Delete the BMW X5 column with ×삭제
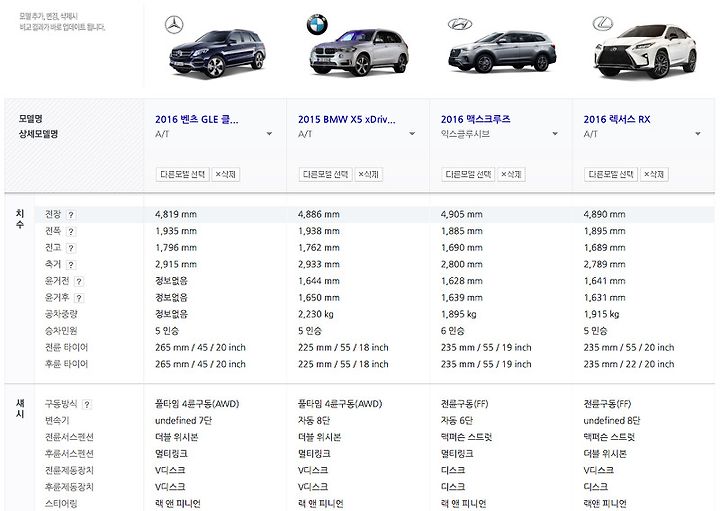This screenshot has height=511, width=720. click(368, 174)
